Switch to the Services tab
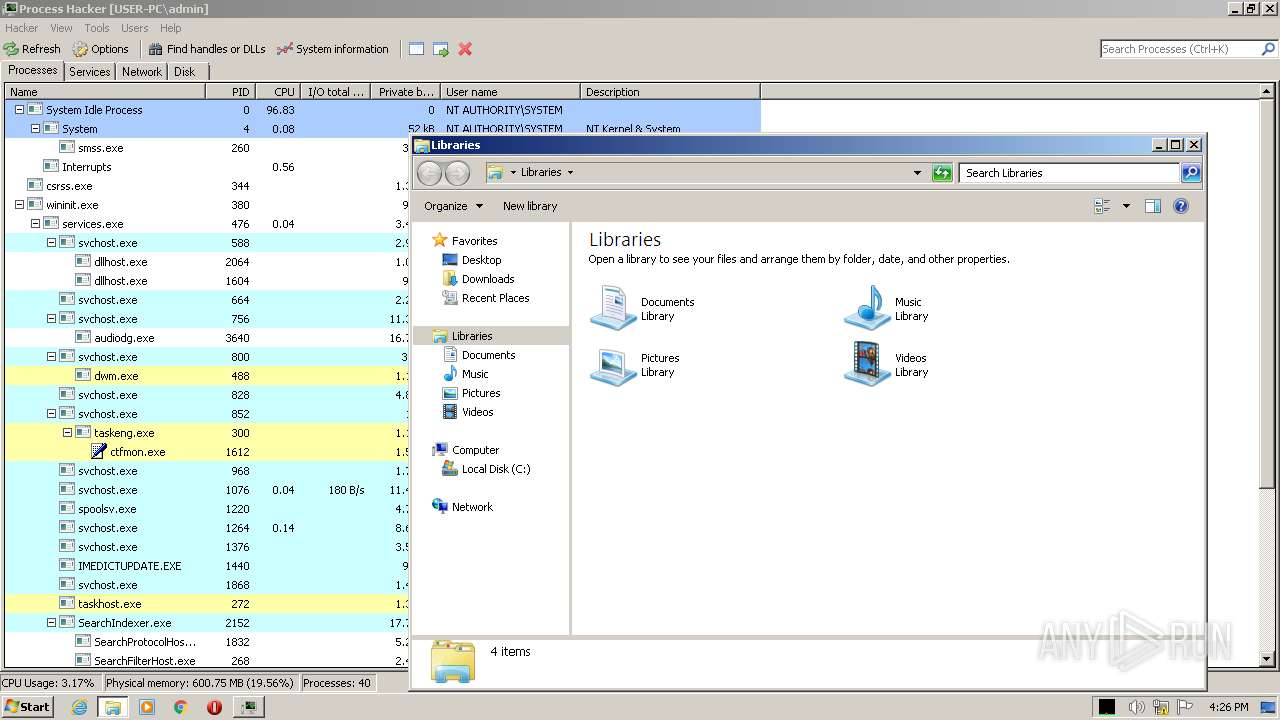This screenshot has height=720, width=1280. pos(90,72)
